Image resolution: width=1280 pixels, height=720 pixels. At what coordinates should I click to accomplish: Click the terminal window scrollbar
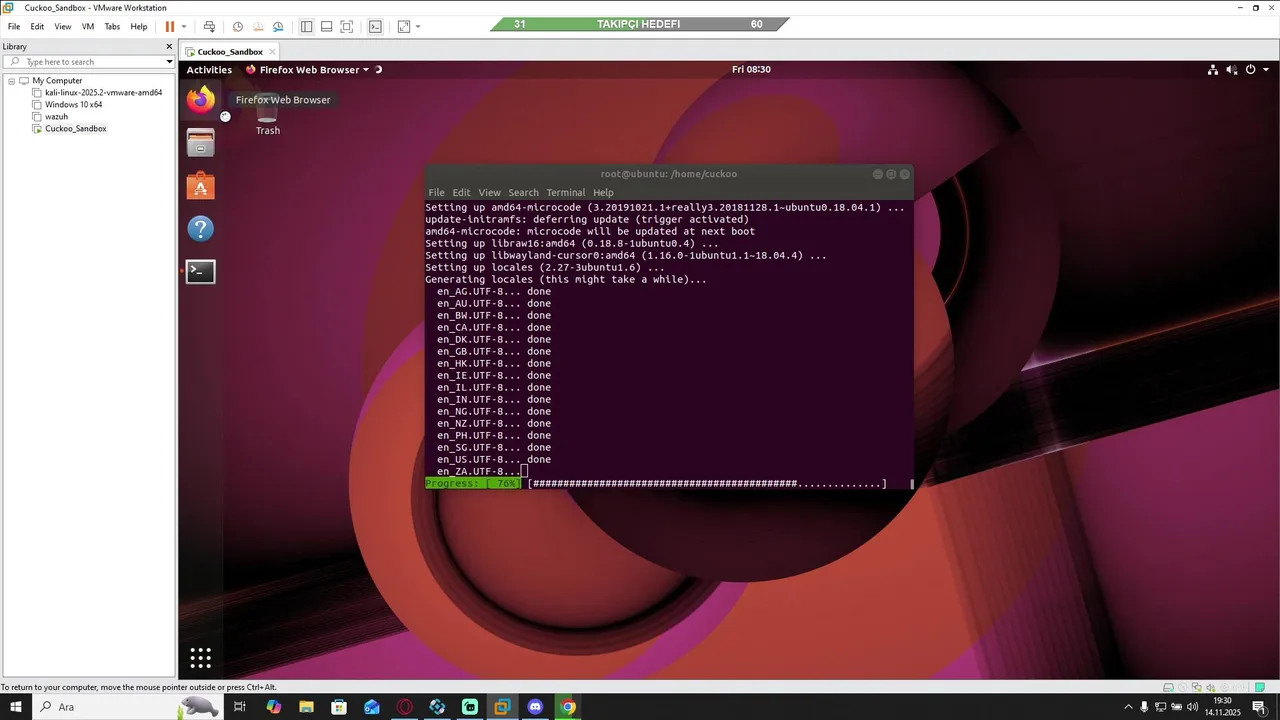[912, 484]
